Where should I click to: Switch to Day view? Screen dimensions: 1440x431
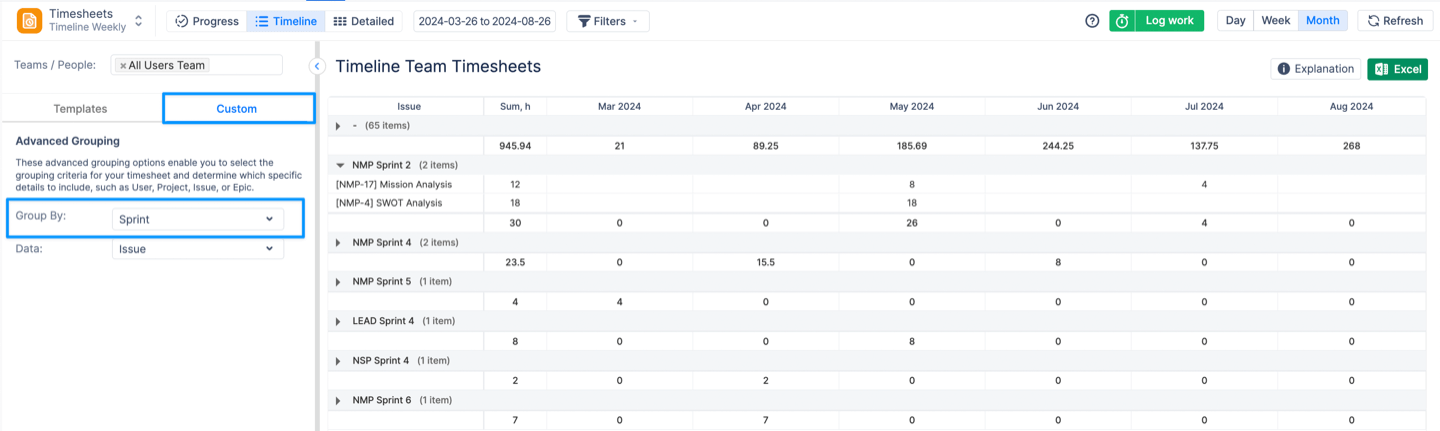tap(1235, 21)
